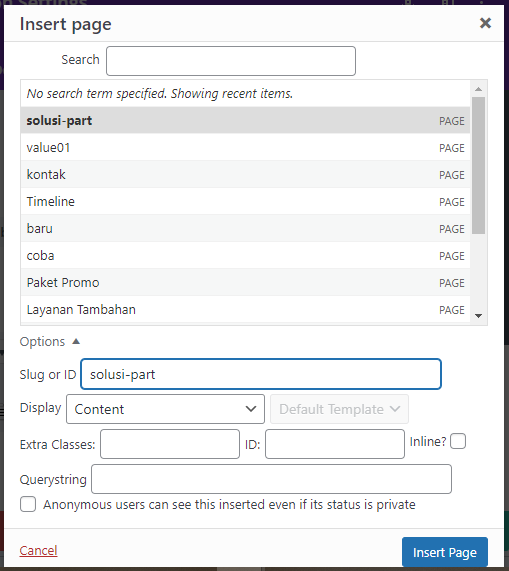
Task: Enable the Inline? checkbox
Action: point(458,441)
